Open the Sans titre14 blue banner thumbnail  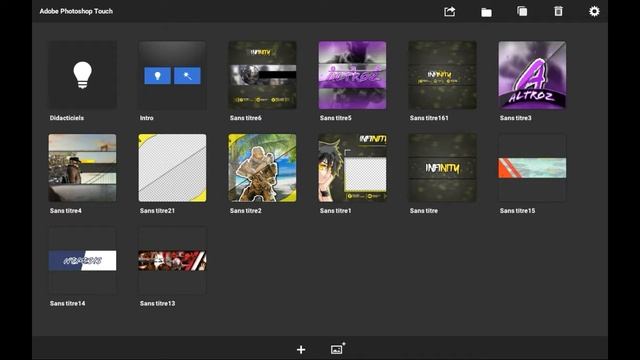[82, 260]
